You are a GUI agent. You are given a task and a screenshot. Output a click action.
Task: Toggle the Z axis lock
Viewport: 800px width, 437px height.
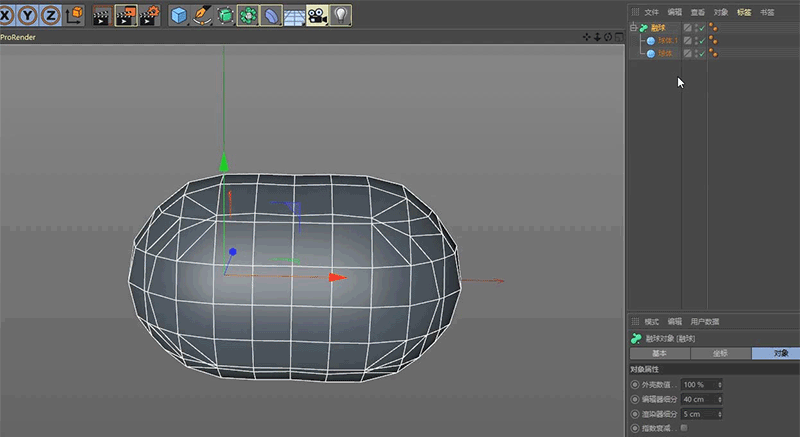(50, 15)
